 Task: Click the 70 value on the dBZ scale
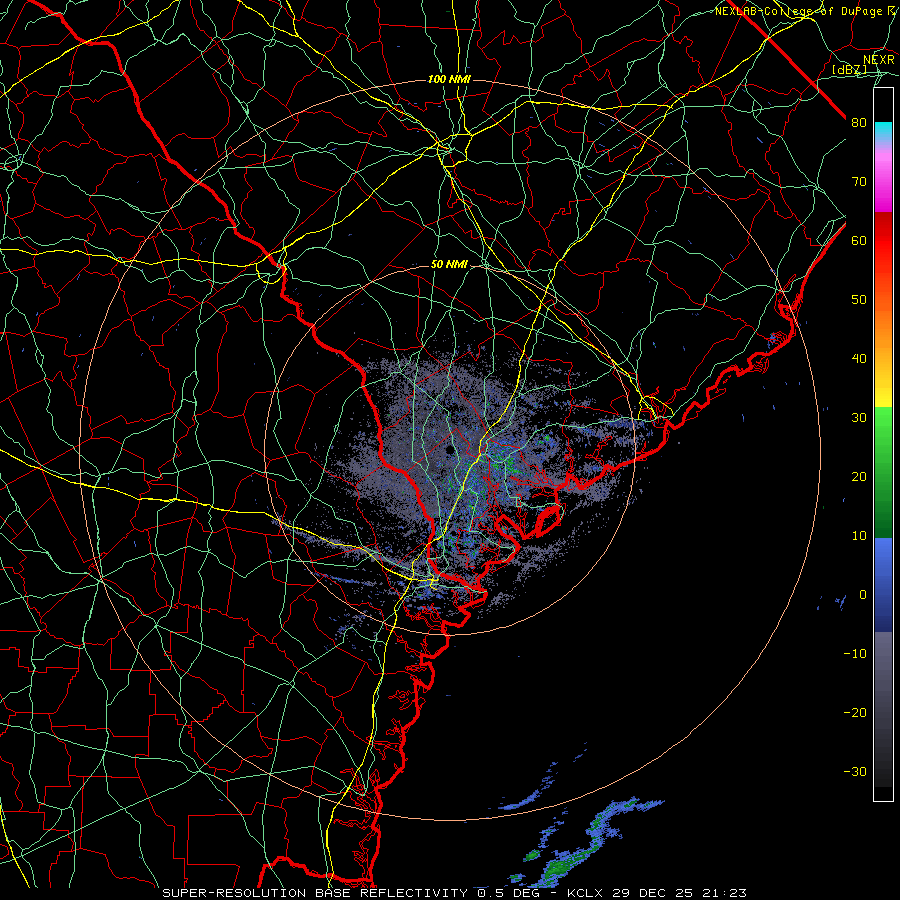click(859, 181)
